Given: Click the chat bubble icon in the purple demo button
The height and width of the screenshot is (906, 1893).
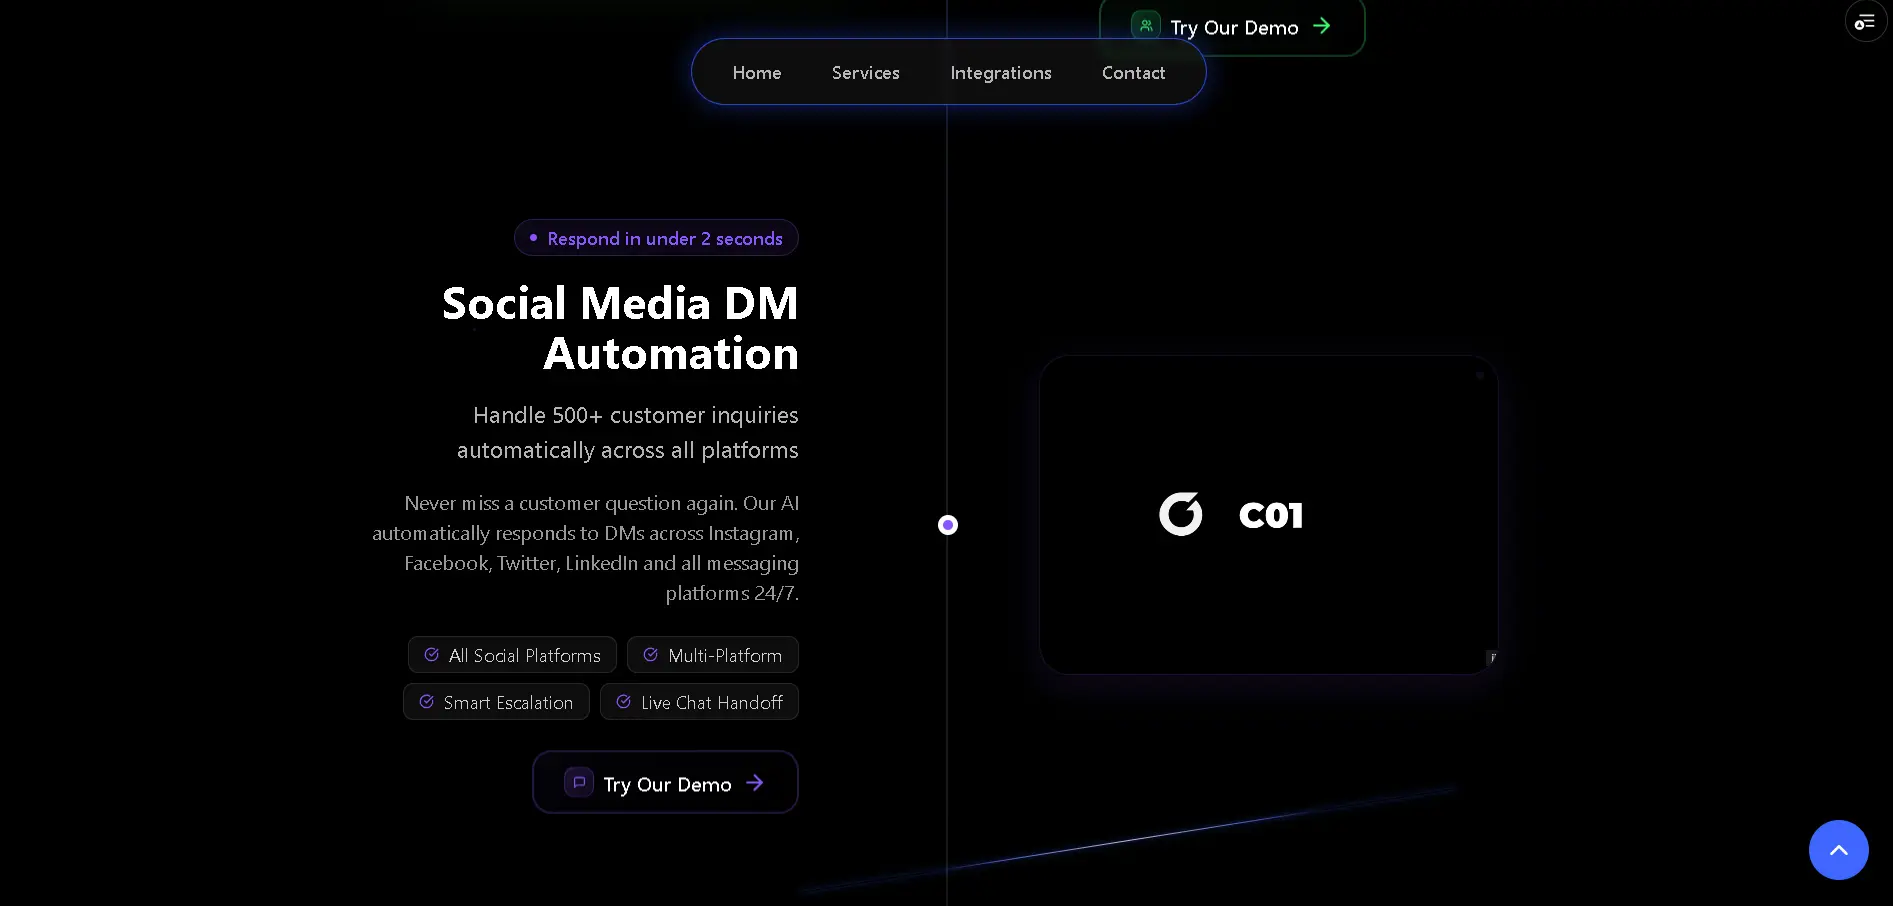Looking at the screenshot, I should [578, 782].
